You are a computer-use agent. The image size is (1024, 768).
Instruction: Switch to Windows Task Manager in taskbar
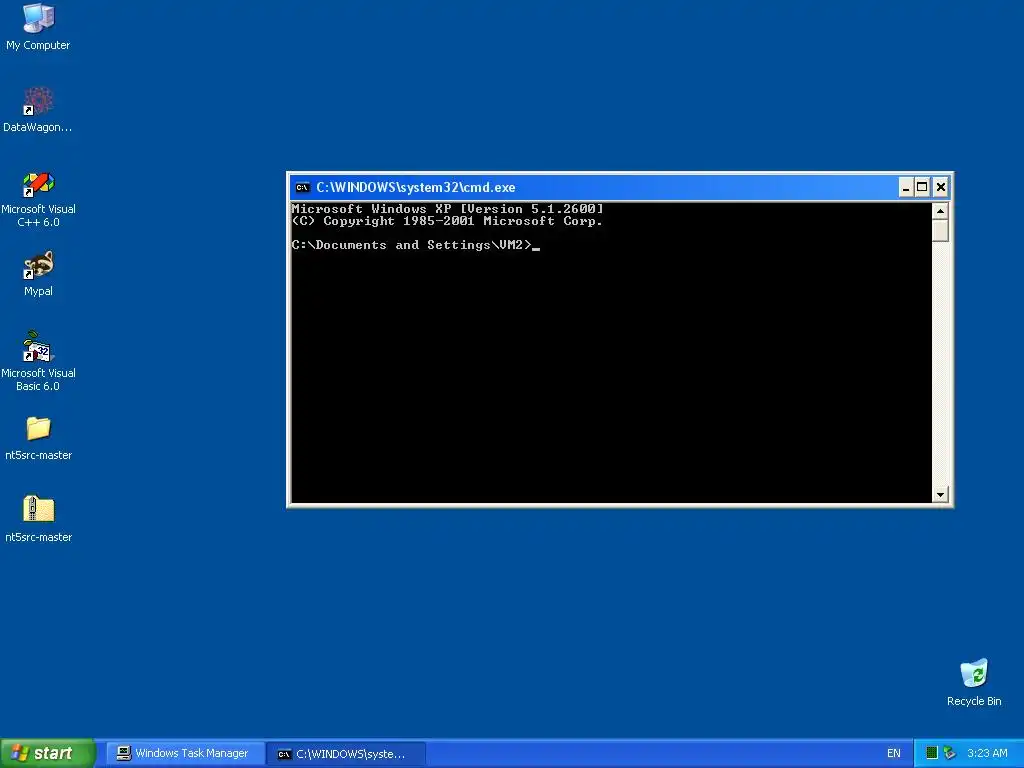click(x=184, y=754)
